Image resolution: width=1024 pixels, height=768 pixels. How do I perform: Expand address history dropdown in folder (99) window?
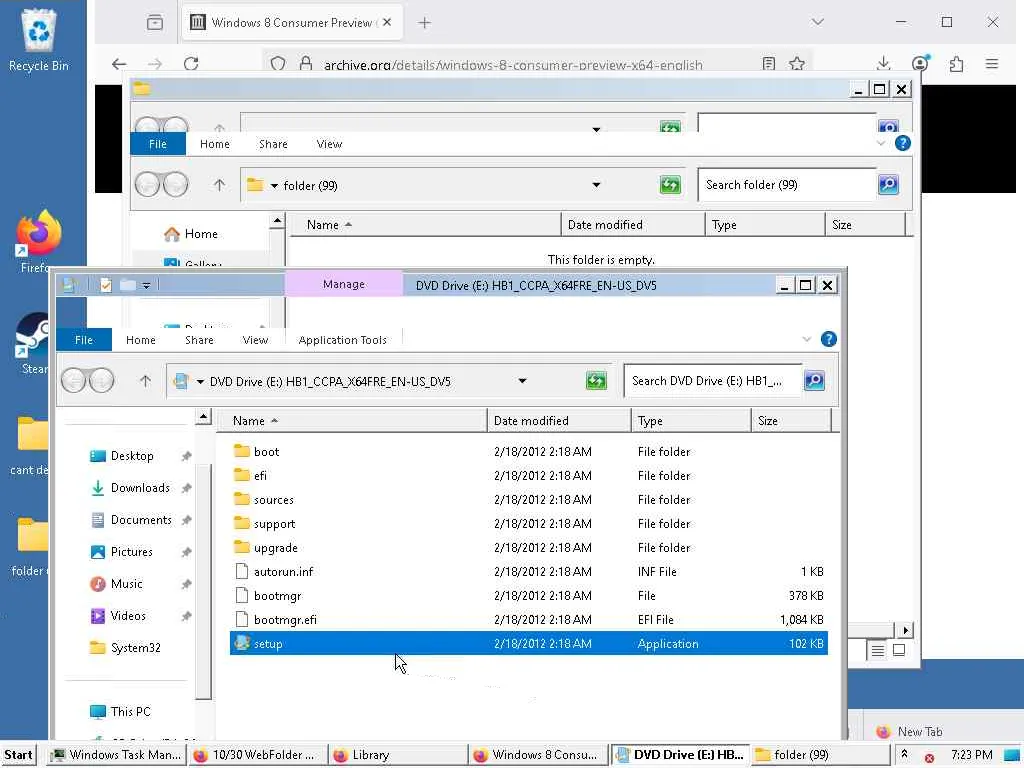(x=596, y=185)
